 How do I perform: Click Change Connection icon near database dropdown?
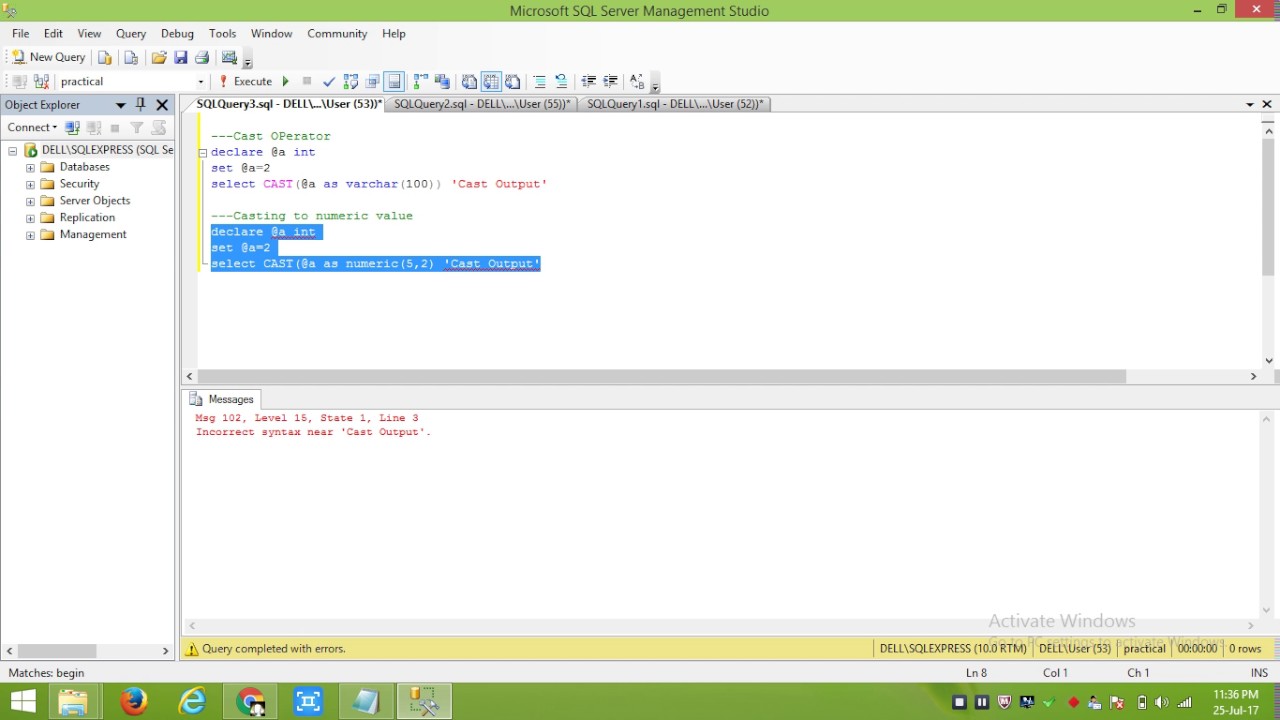coord(42,82)
